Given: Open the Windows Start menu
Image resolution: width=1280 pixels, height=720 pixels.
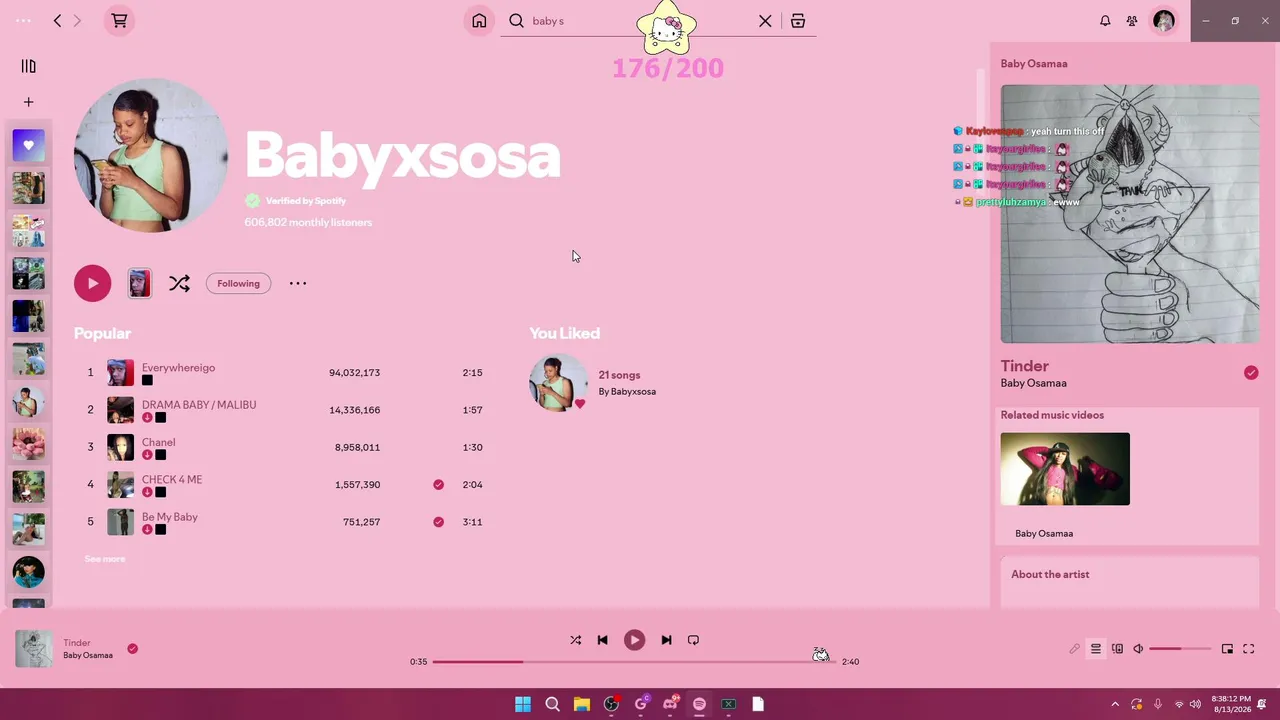Looking at the screenshot, I should (523, 704).
